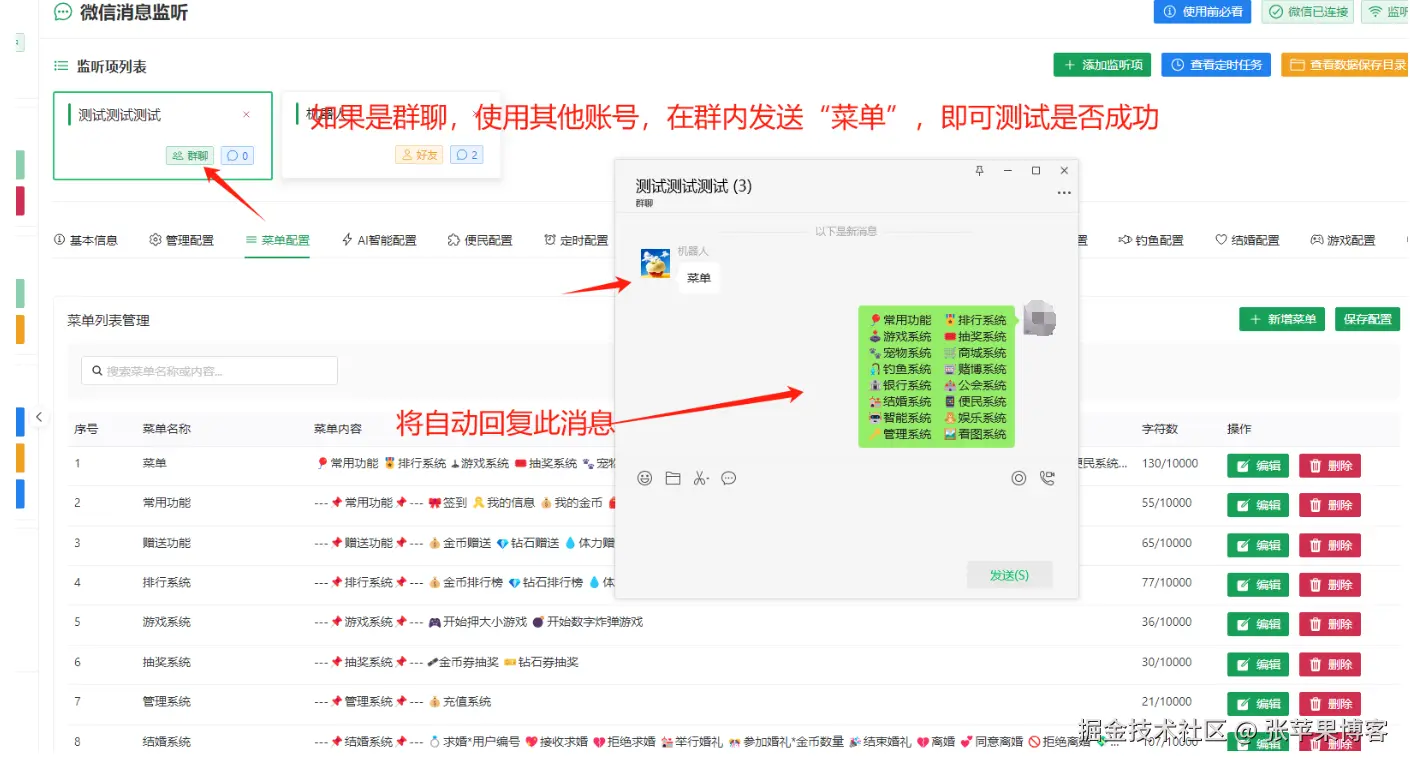Click 保存配置 button
The height and width of the screenshot is (766, 1410).
point(1367,319)
